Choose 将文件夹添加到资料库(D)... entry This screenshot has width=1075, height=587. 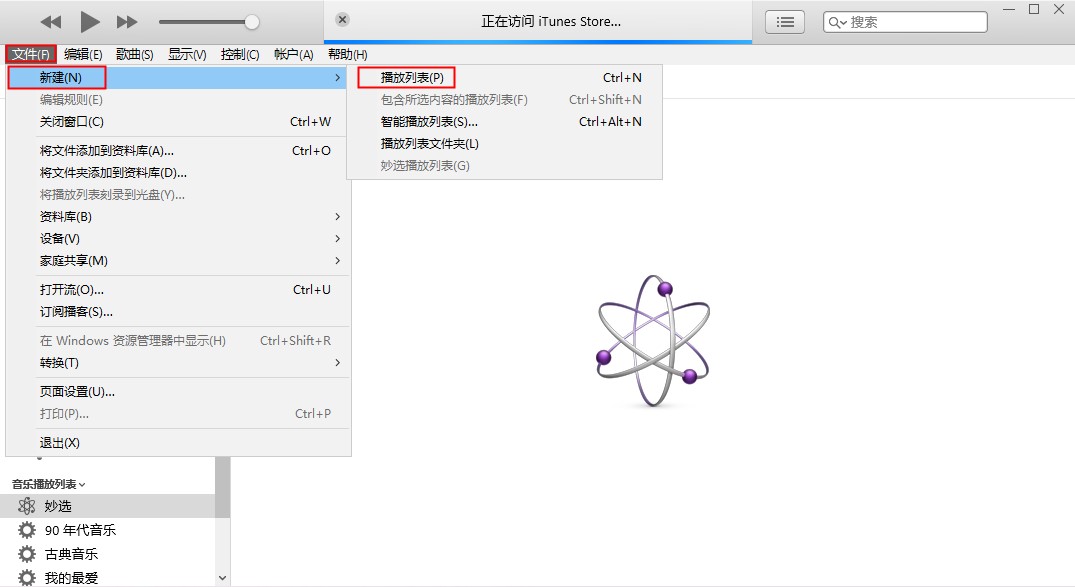(x=178, y=172)
